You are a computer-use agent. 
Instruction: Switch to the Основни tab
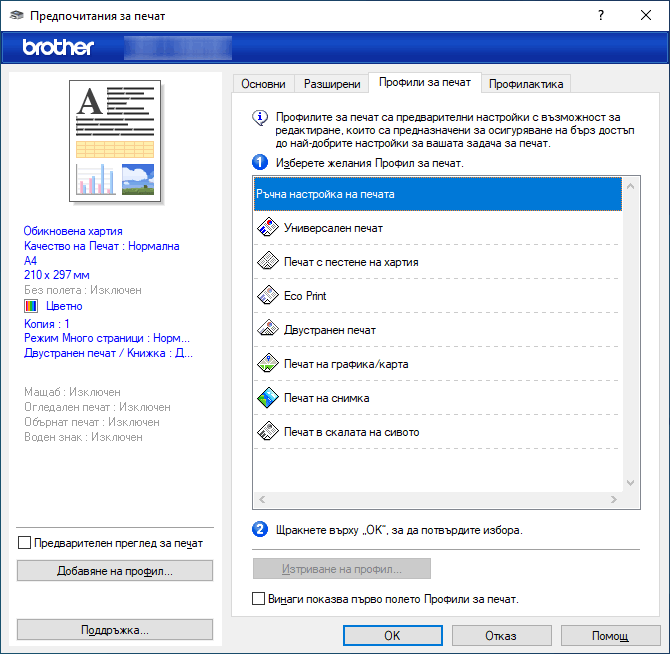(x=263, y=84)
